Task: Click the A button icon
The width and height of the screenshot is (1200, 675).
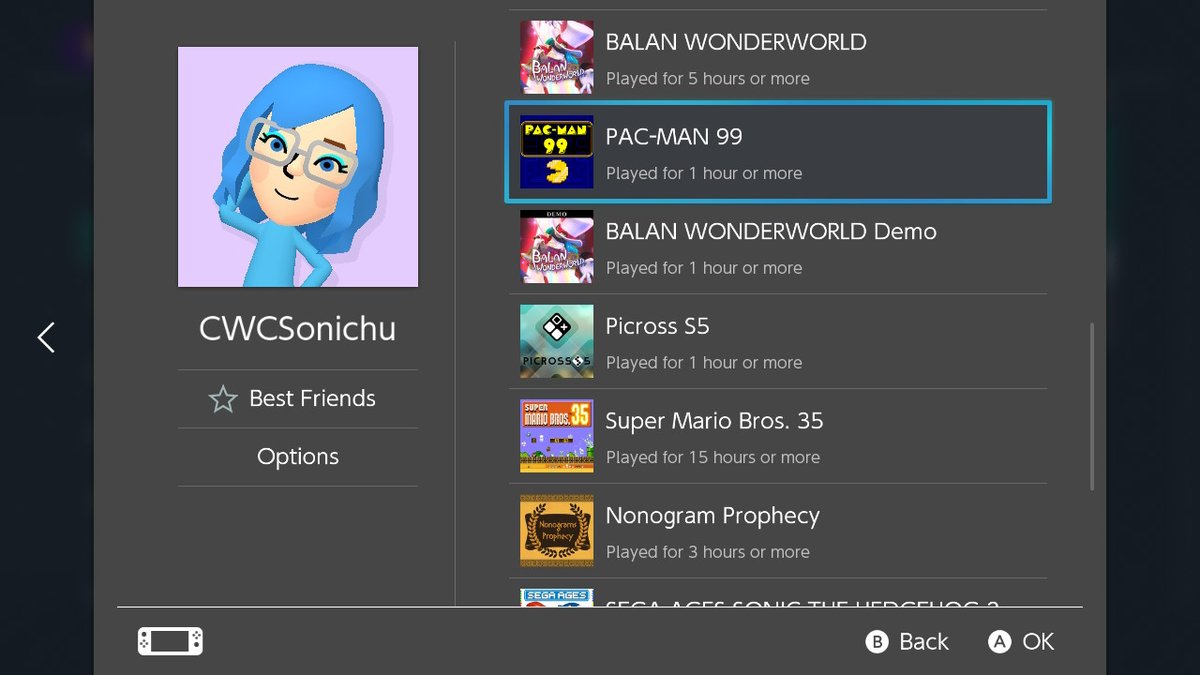Action: click(999, 642)
